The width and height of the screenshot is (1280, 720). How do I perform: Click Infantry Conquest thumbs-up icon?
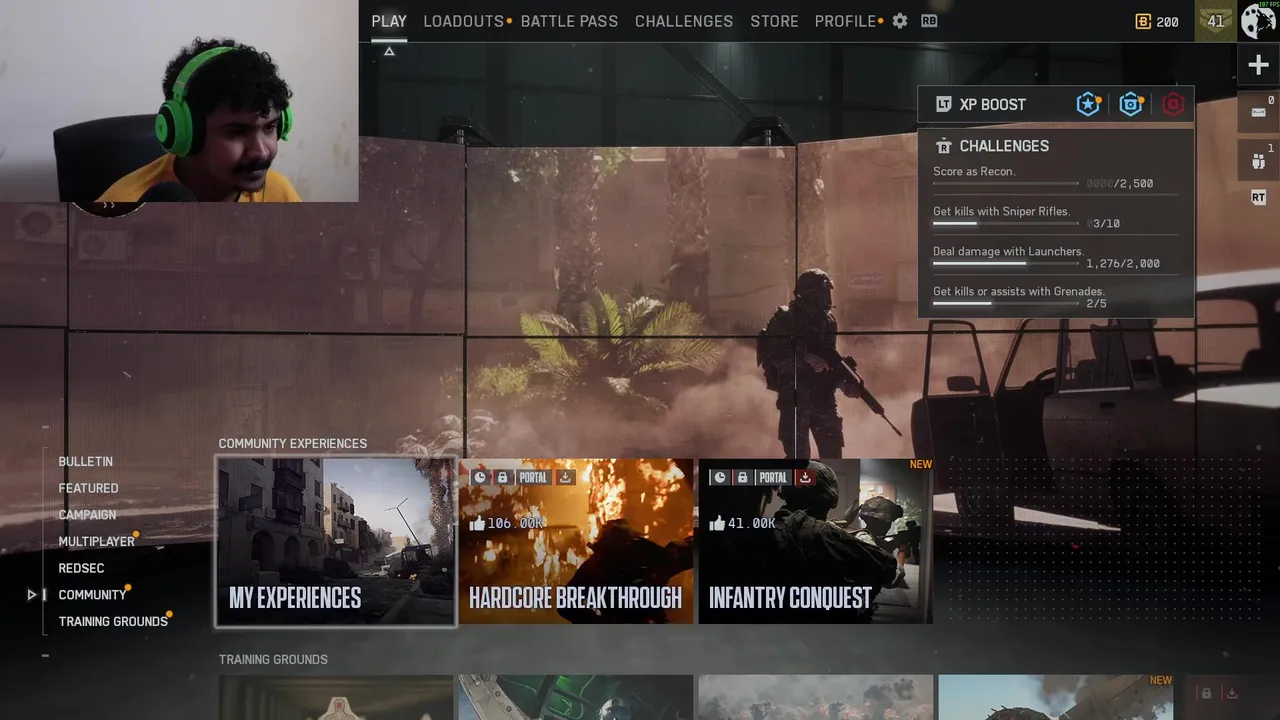coord(717,523)
